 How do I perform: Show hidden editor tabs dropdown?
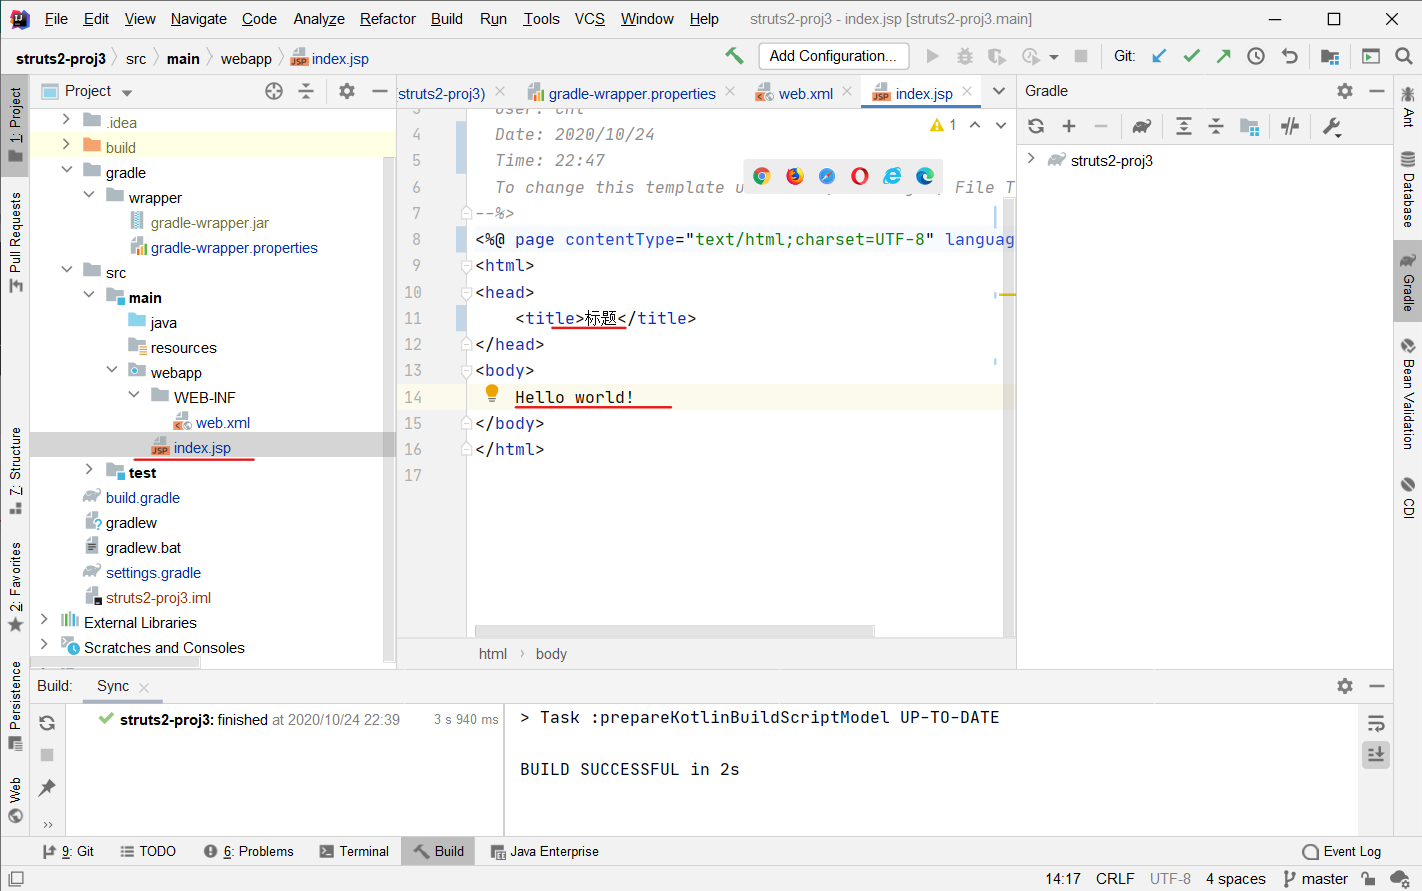pos(998,91)
